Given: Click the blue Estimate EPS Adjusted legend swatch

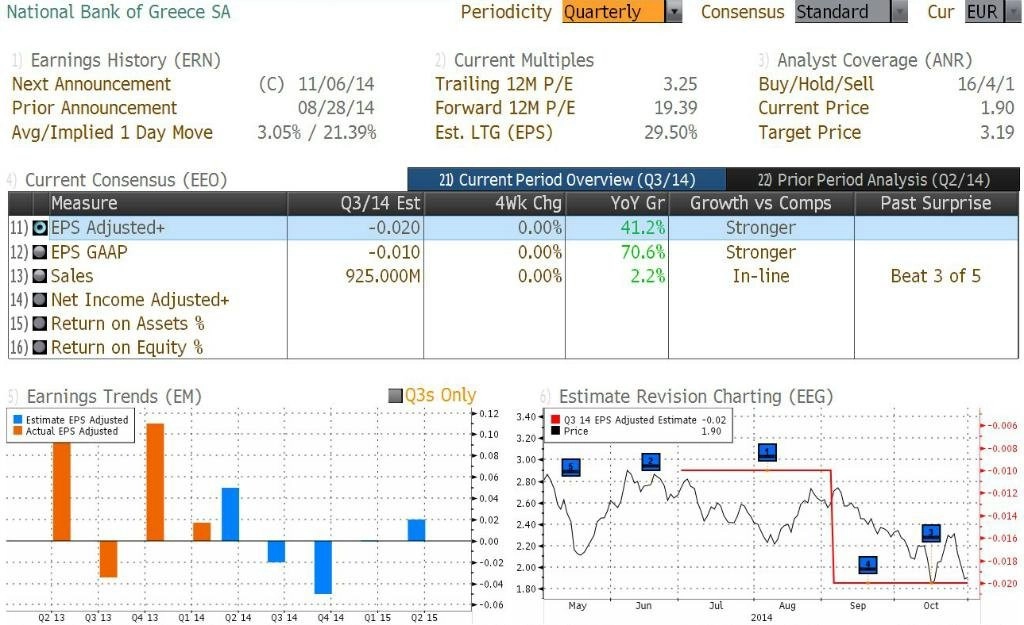Looking at the screenshot, I should tap(18, 420).
